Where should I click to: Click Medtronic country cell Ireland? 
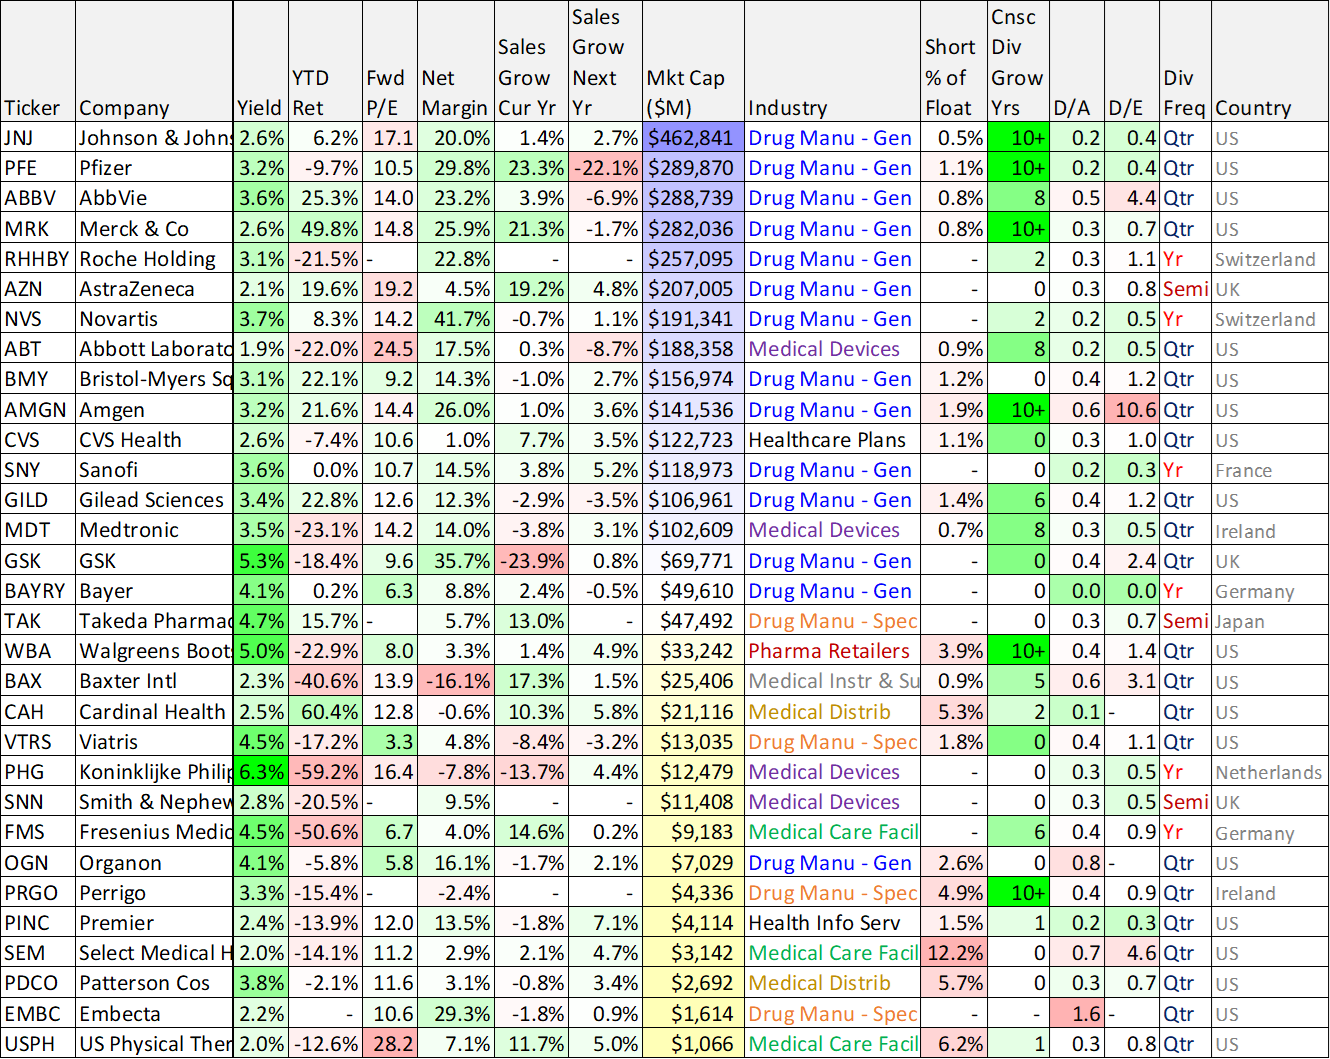1270,530
